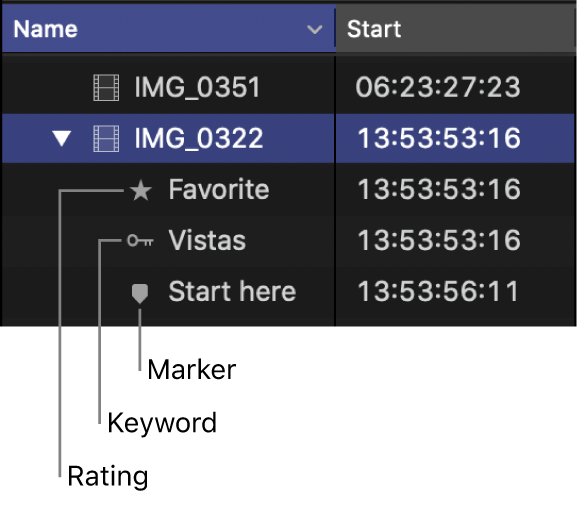Collapse the IMG_0322 disclosure triangle
Screen dimensions: 578x506
pyautogui.click(x=62, y=139)
